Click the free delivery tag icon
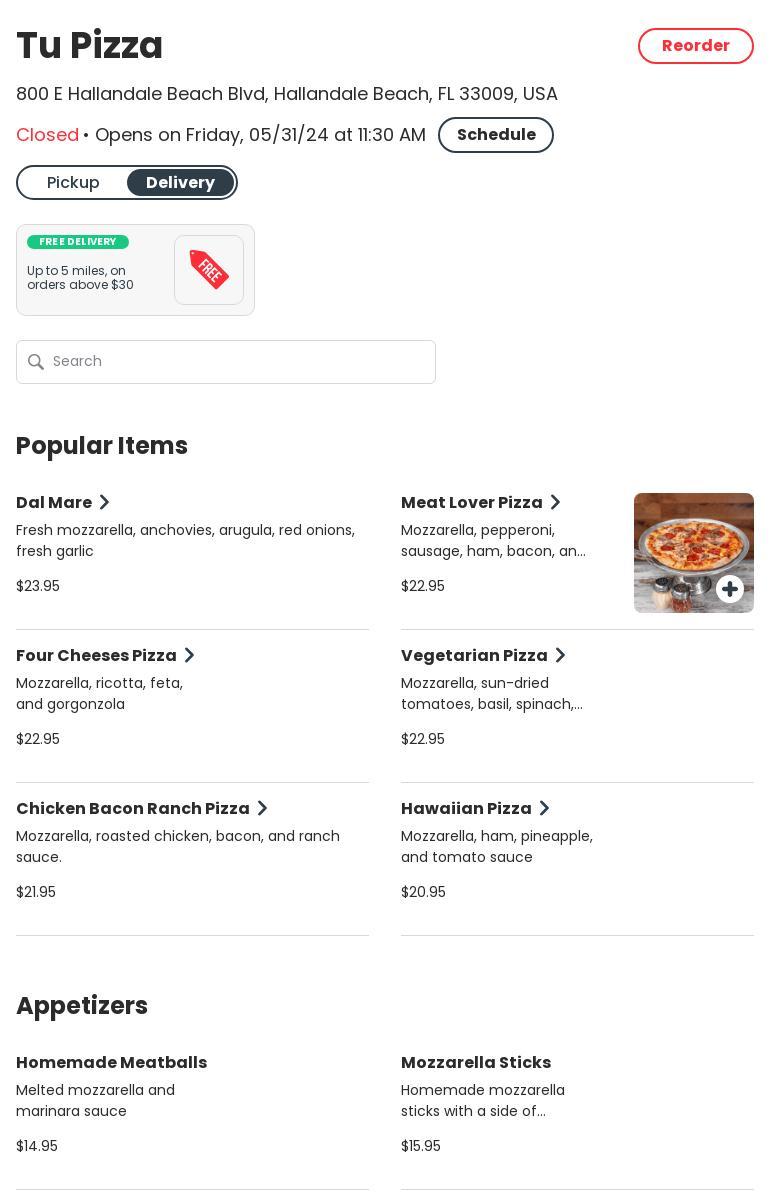 point(209,270)
